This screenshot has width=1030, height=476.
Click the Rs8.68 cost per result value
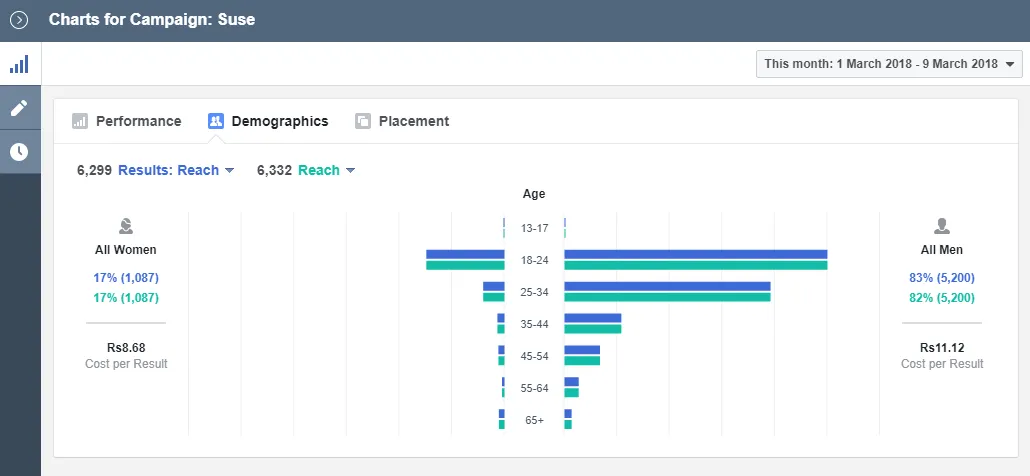click(x=126, y=347)
